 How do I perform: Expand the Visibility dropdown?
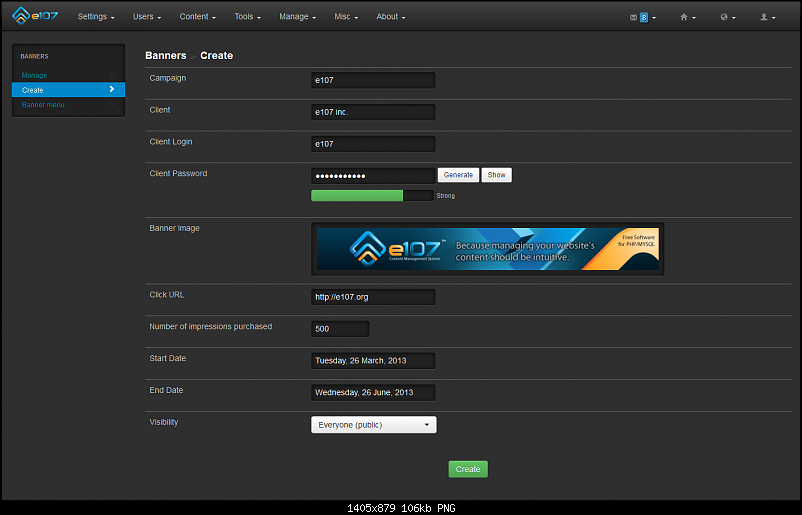coord(374,425)
